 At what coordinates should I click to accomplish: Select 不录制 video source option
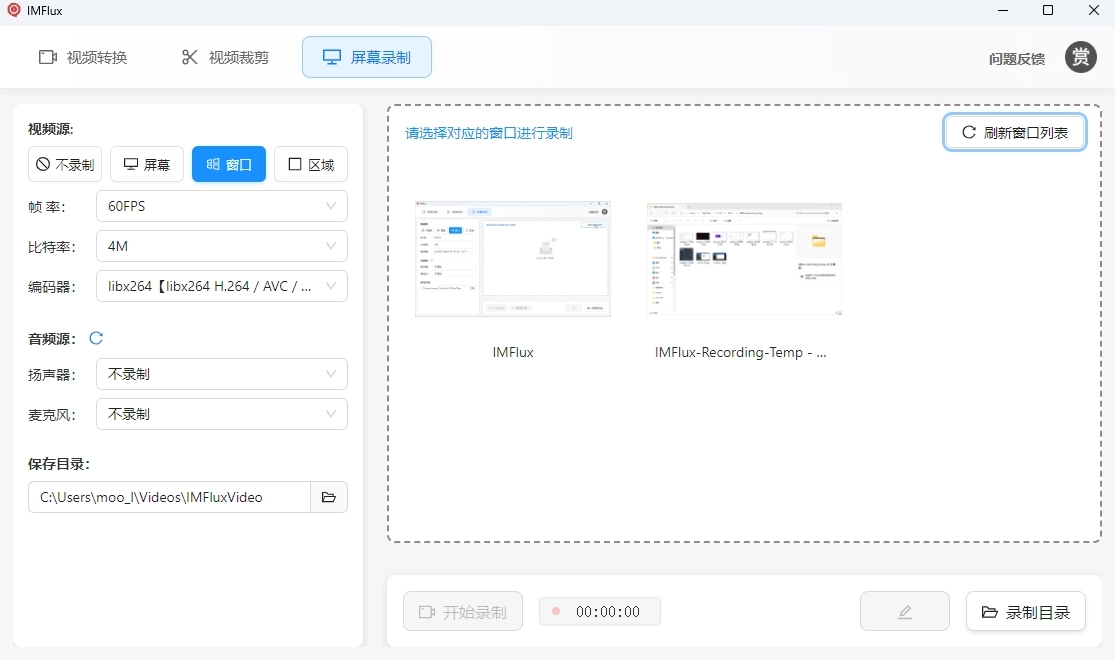(65, 164)
